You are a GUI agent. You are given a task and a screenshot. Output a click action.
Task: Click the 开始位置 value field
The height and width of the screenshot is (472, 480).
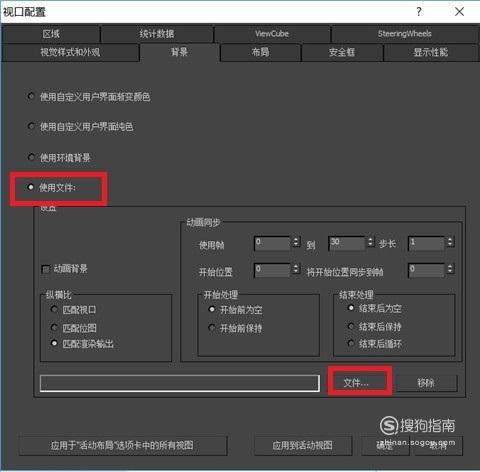click(x=272, y=270)
